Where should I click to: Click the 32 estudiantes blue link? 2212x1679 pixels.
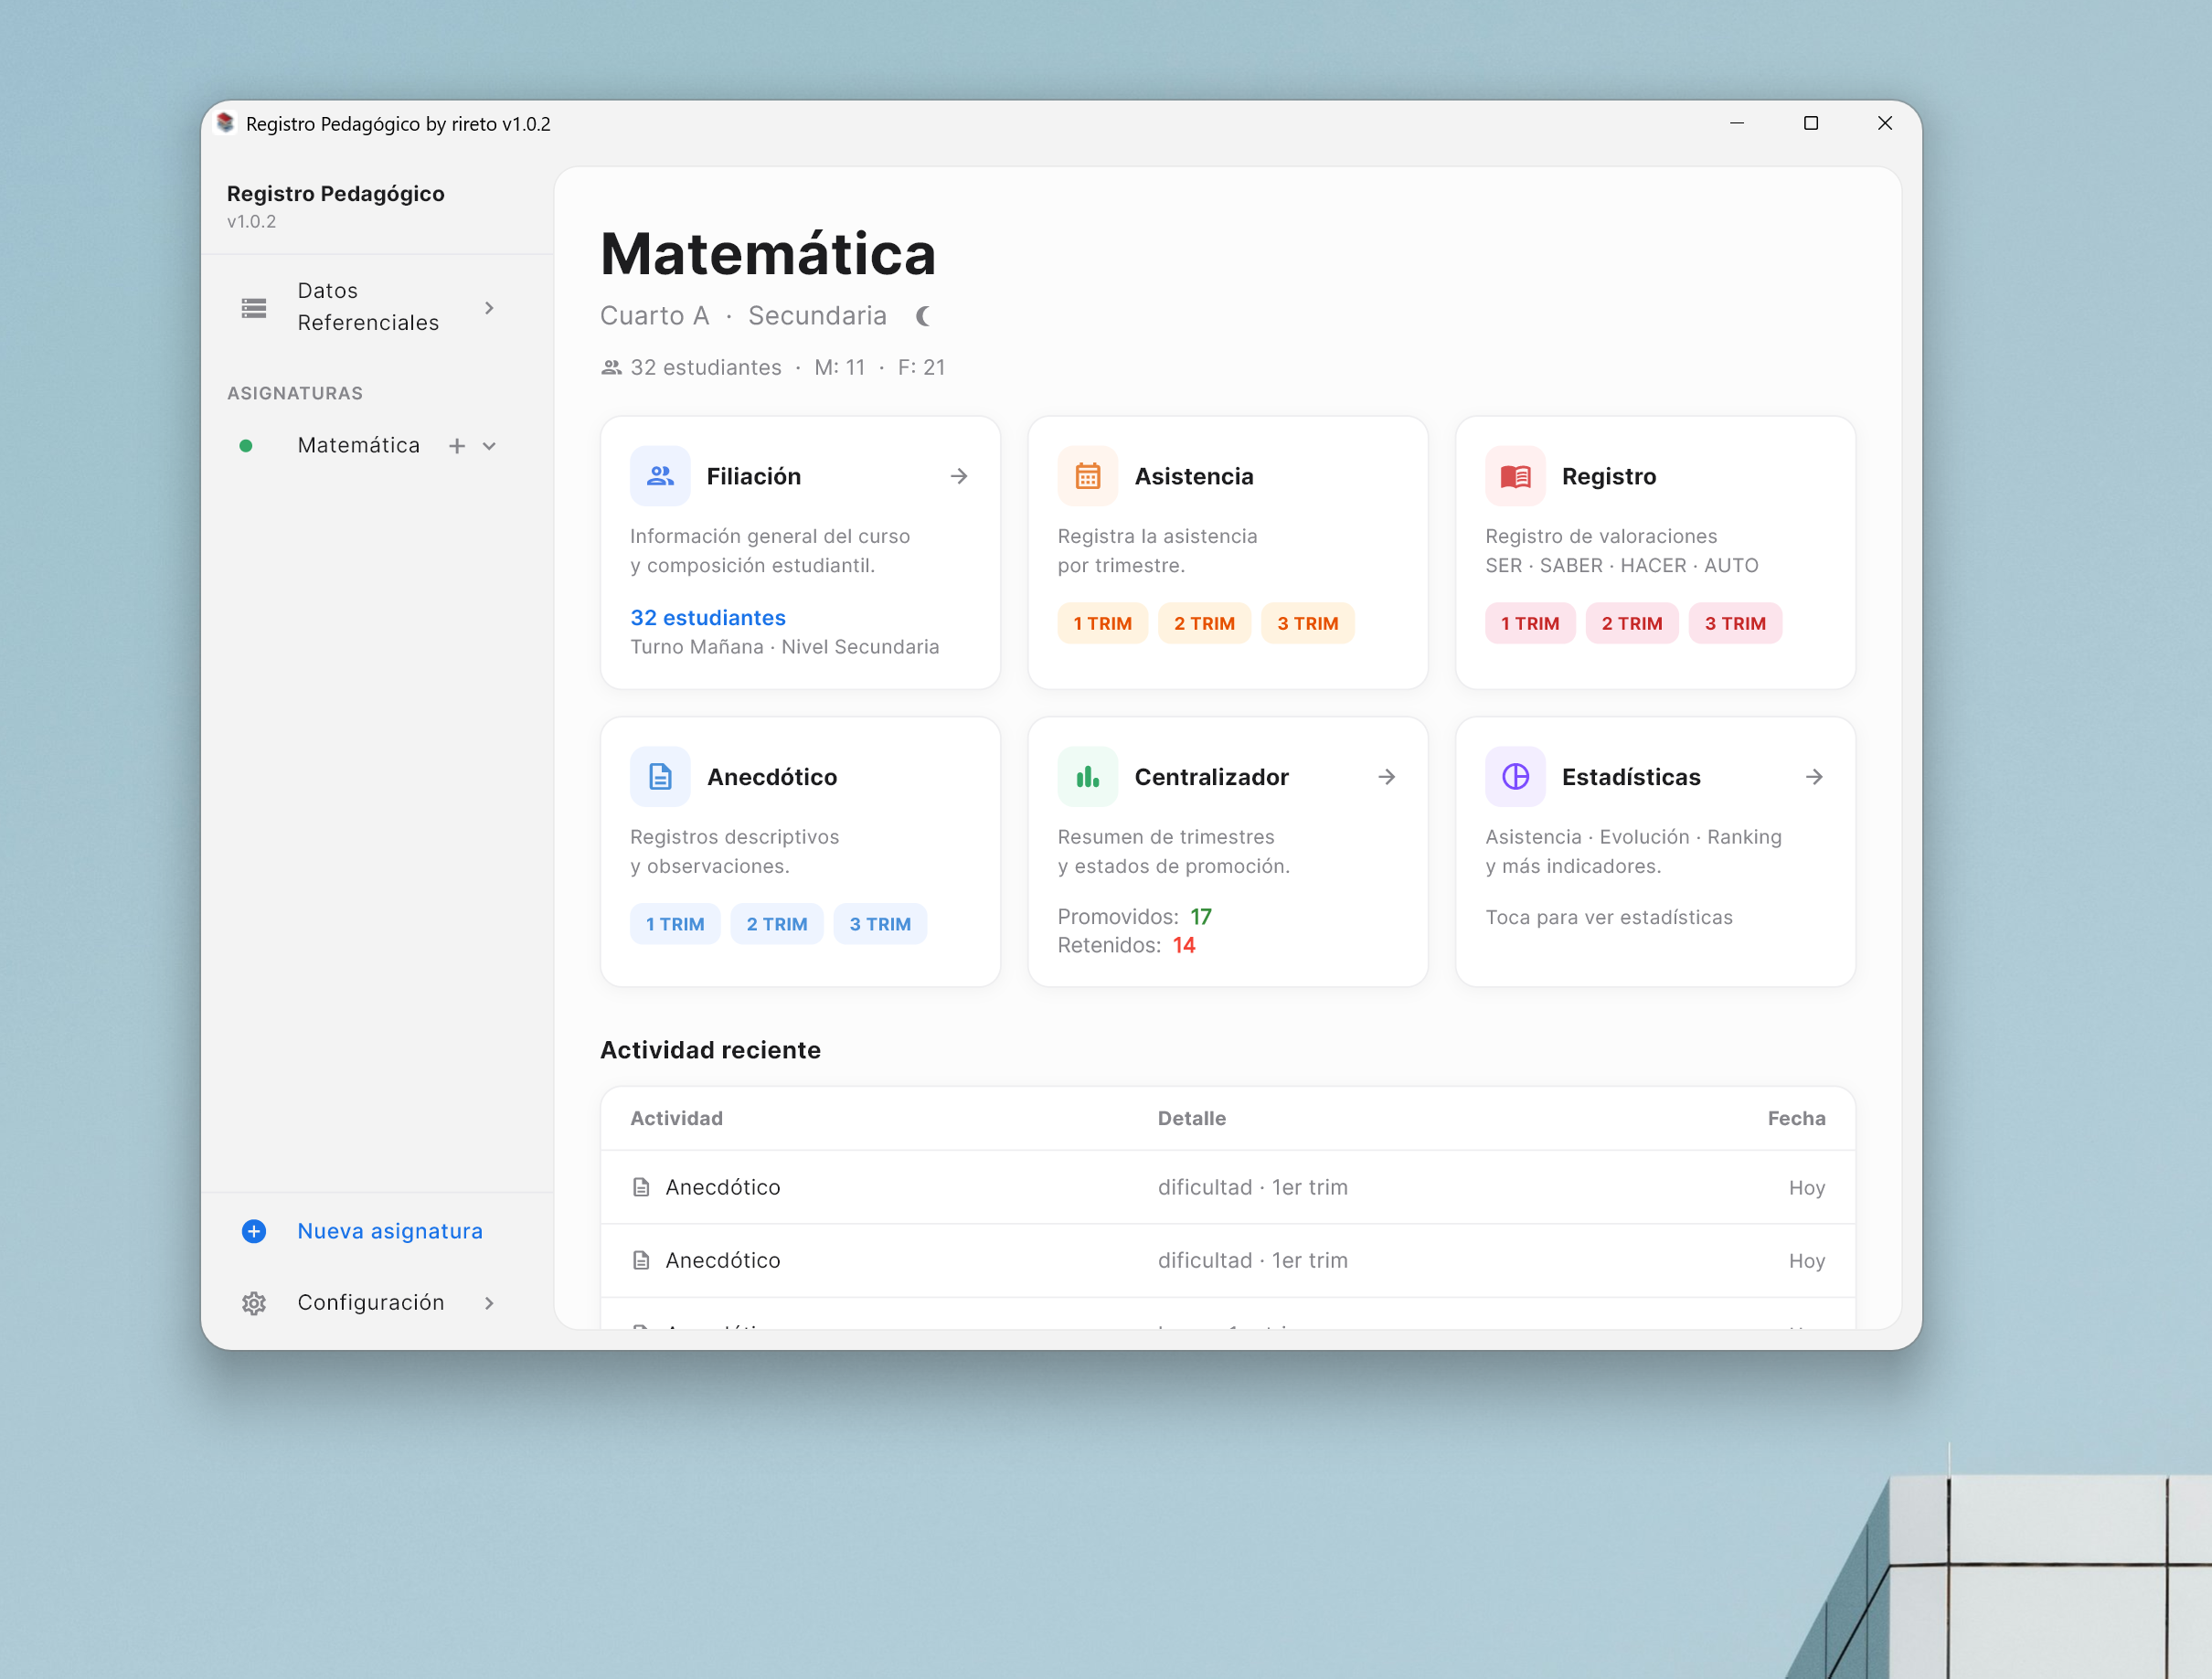point(708,618)
